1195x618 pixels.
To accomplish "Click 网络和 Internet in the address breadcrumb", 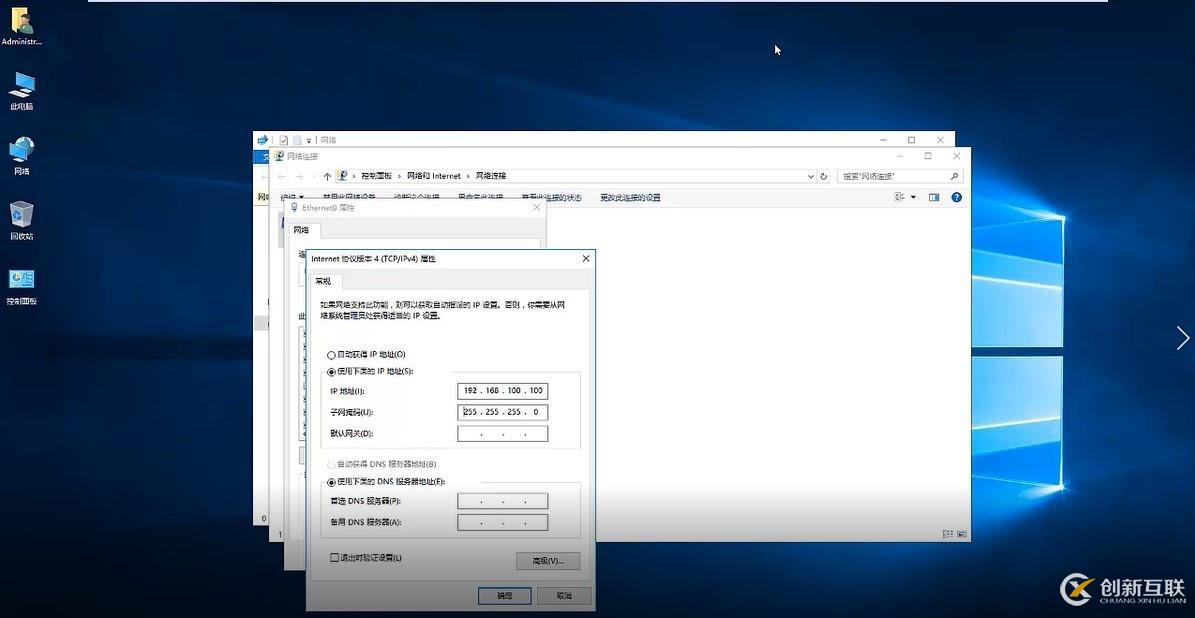I will pyautogui.click(x=434, y=176).
